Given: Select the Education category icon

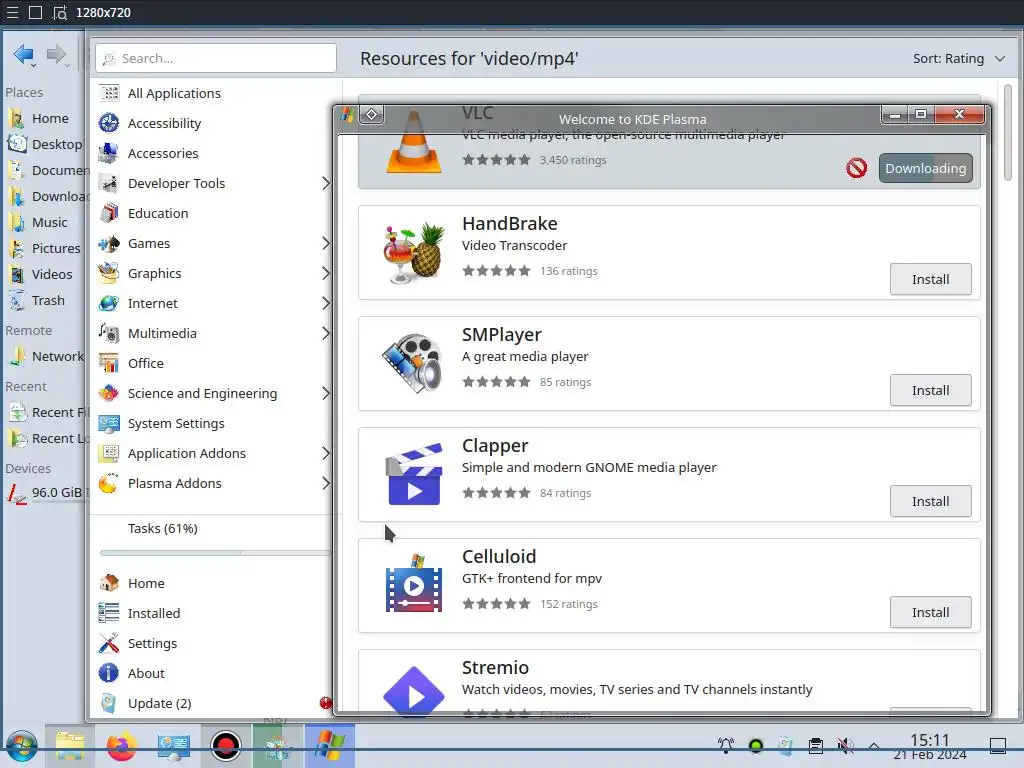Looking at the screenshot, I should point(108,213).
